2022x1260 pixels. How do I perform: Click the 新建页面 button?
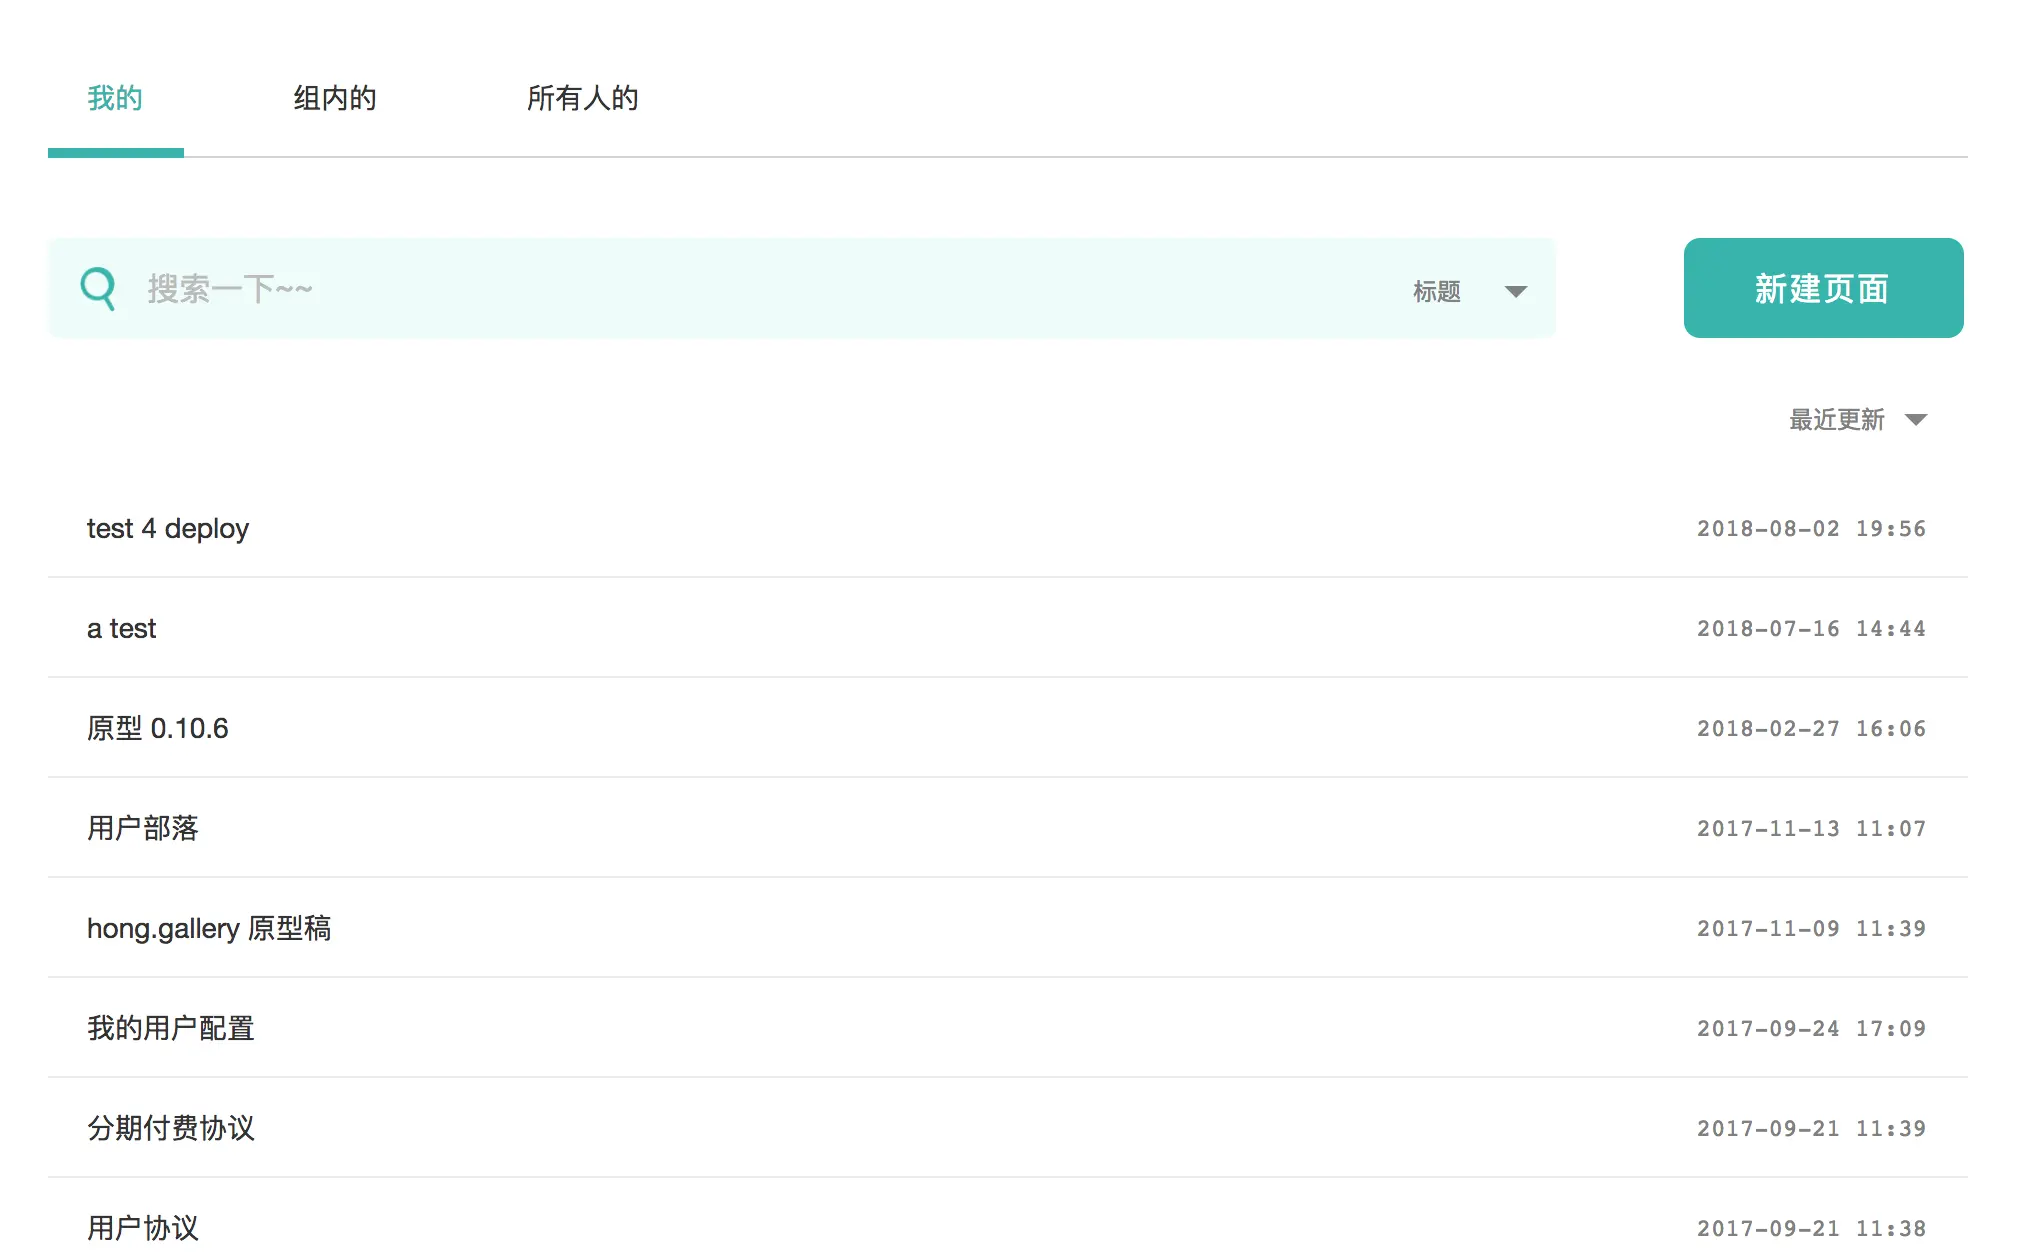click(x=1822, y=288)
